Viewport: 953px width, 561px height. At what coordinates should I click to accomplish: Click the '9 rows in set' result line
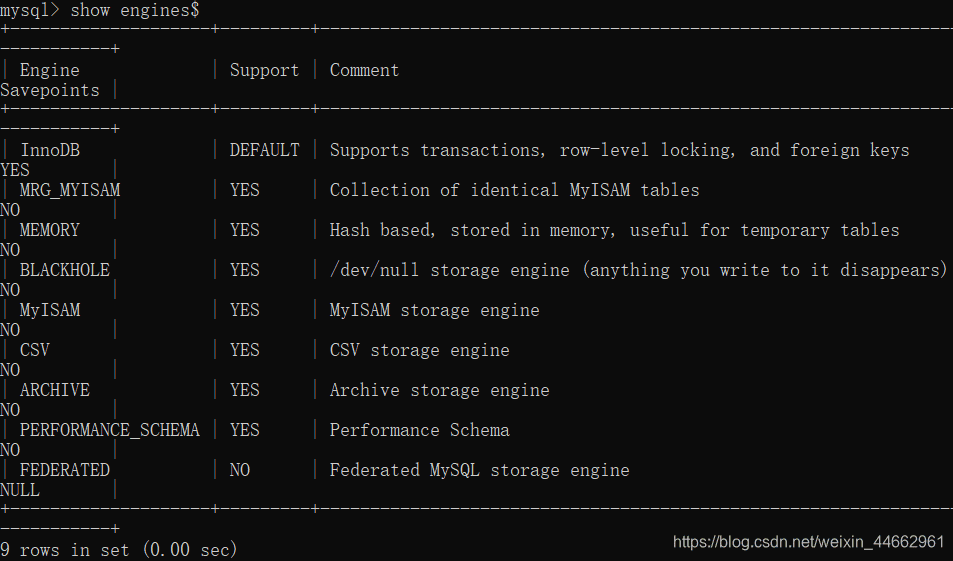[118, 549]
